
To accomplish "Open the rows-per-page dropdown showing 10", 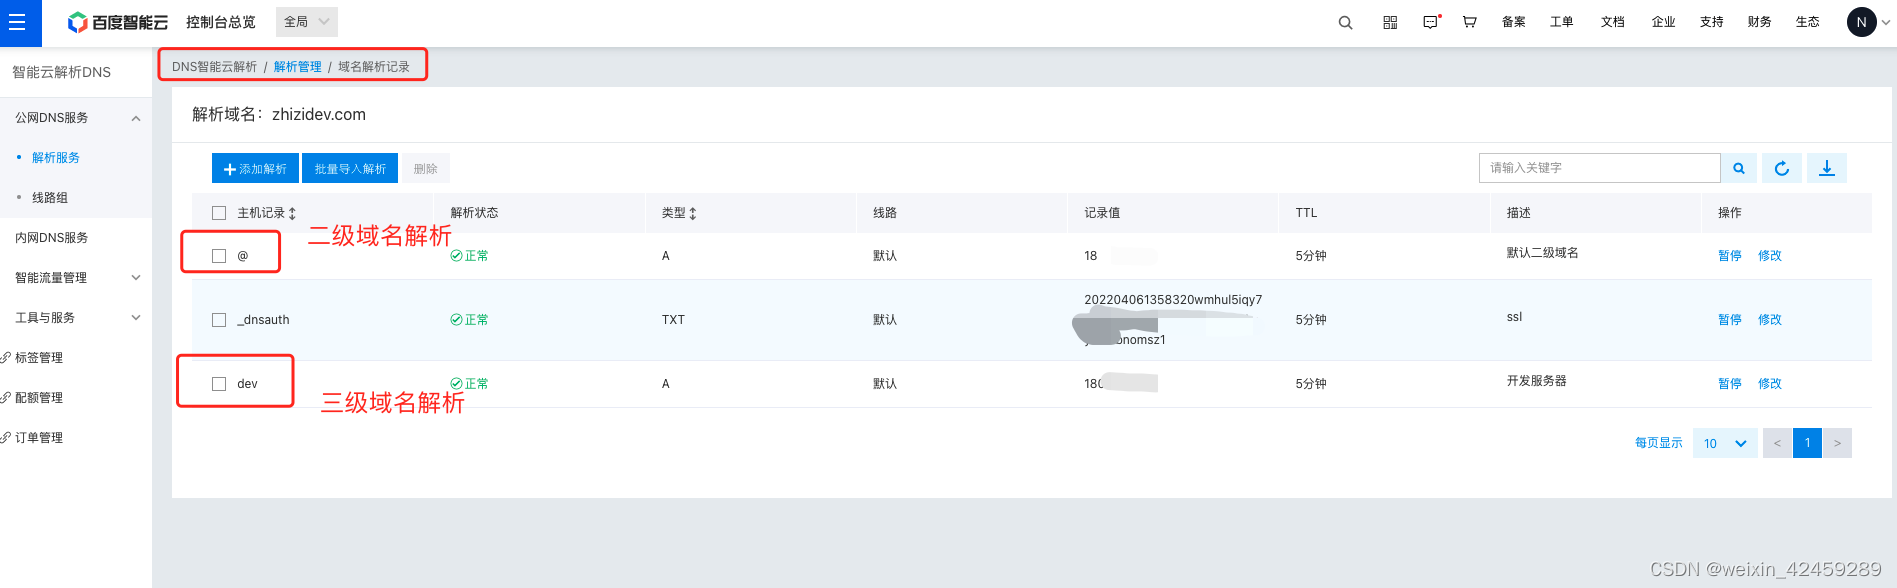I will (x=1725, y=443).
